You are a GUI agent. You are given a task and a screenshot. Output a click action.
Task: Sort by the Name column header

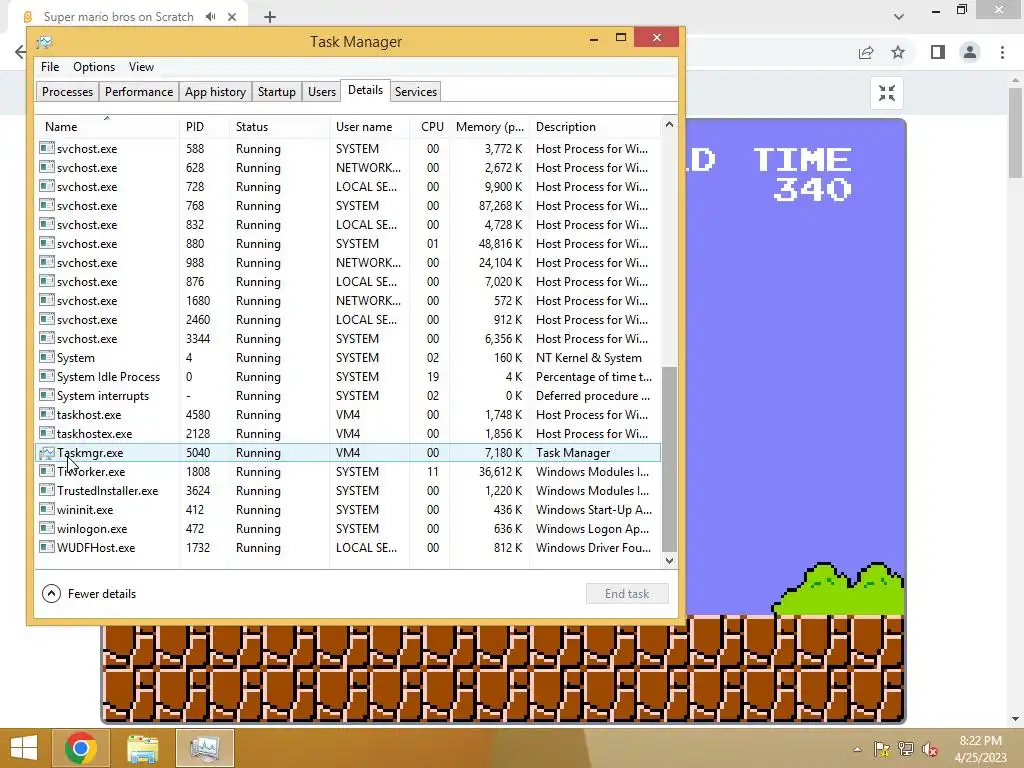[x=107, y=127]
